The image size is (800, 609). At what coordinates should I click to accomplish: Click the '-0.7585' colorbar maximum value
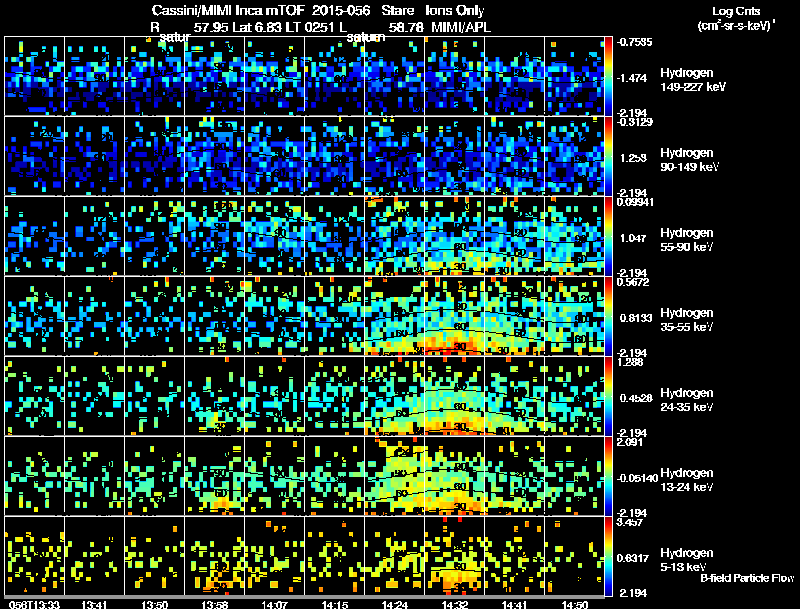(634, 42)
